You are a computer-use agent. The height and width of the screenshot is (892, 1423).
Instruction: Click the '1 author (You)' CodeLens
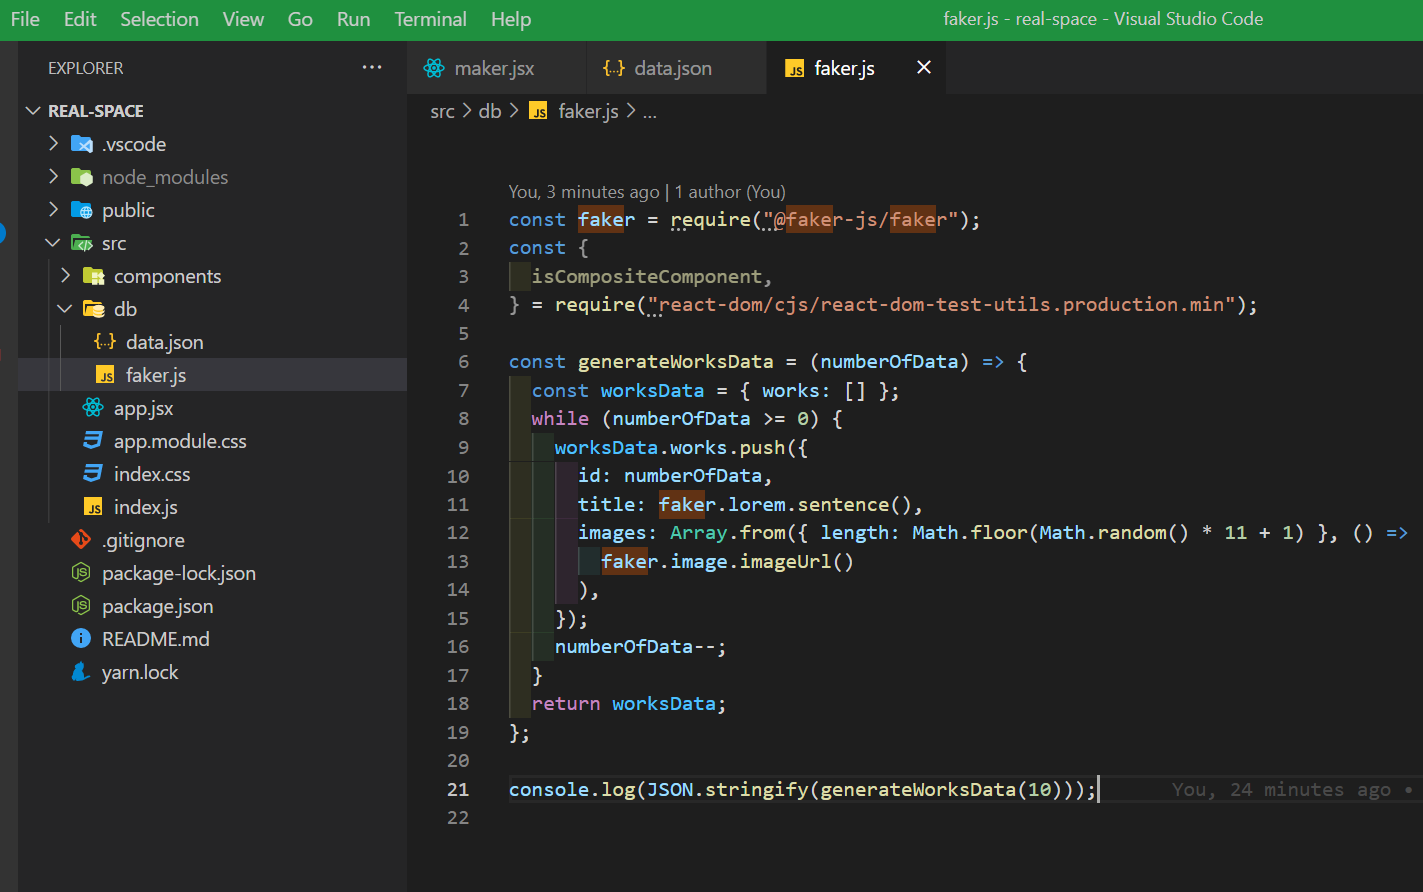[x=730, y=192]
